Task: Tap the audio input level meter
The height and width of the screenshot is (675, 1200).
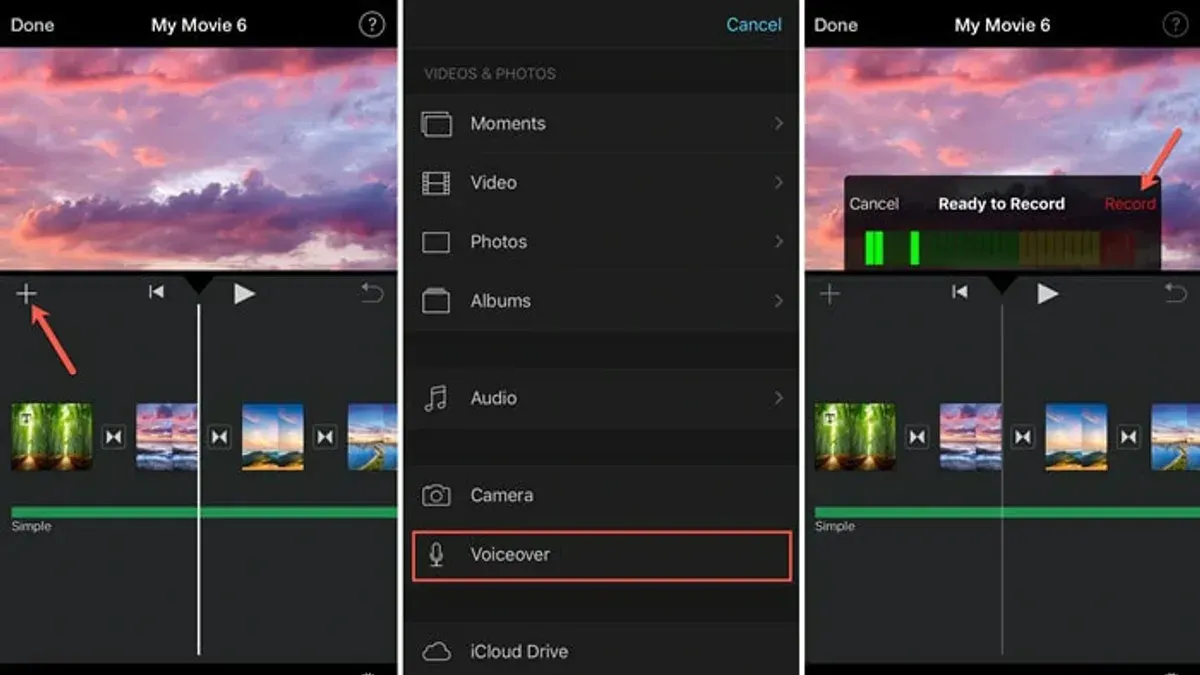Action: pos(1000,248)
